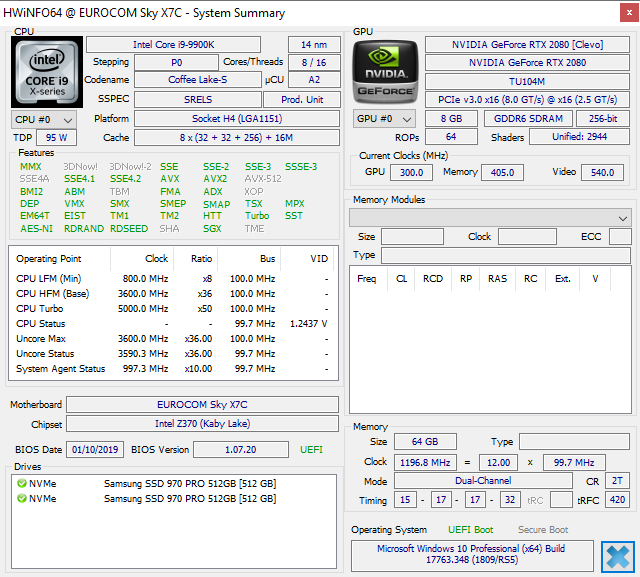Click the VID column header
This screenshot has width=640, height=577.
pyautogui.click(x=307, y=259)
